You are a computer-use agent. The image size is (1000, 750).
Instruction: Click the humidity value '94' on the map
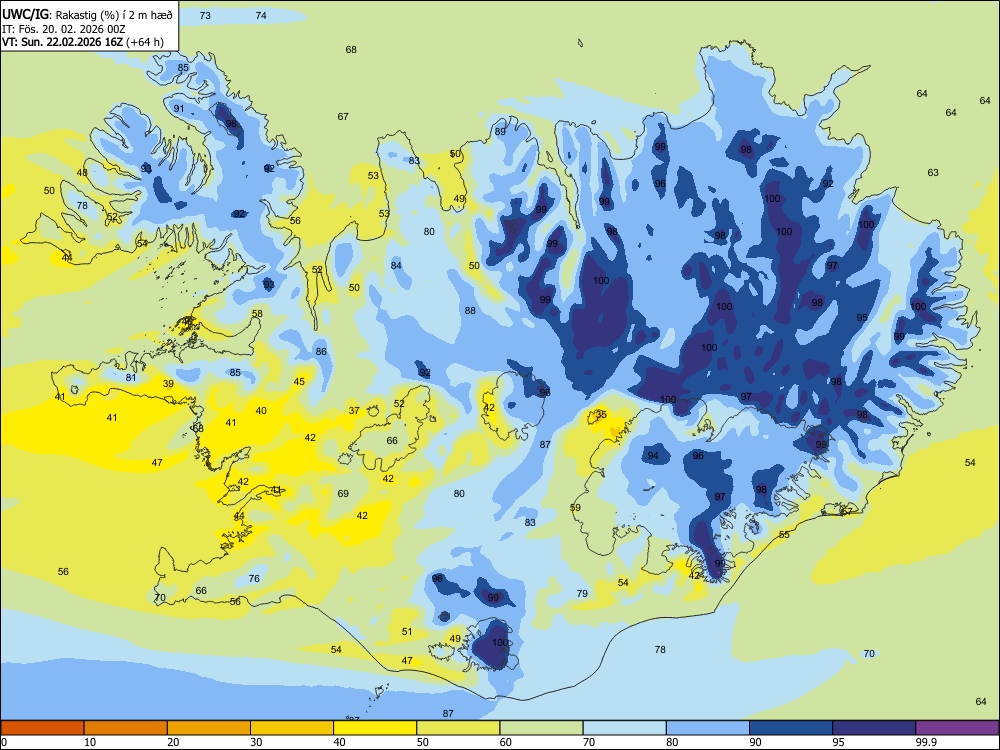653,455
